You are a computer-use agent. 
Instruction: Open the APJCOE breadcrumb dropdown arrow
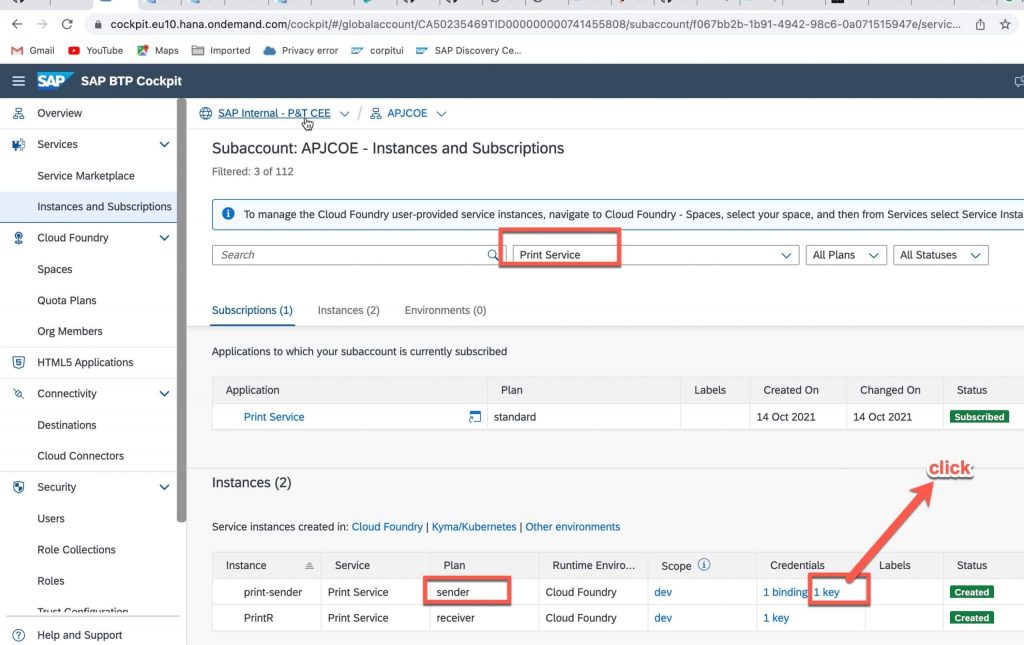point(441,114)
